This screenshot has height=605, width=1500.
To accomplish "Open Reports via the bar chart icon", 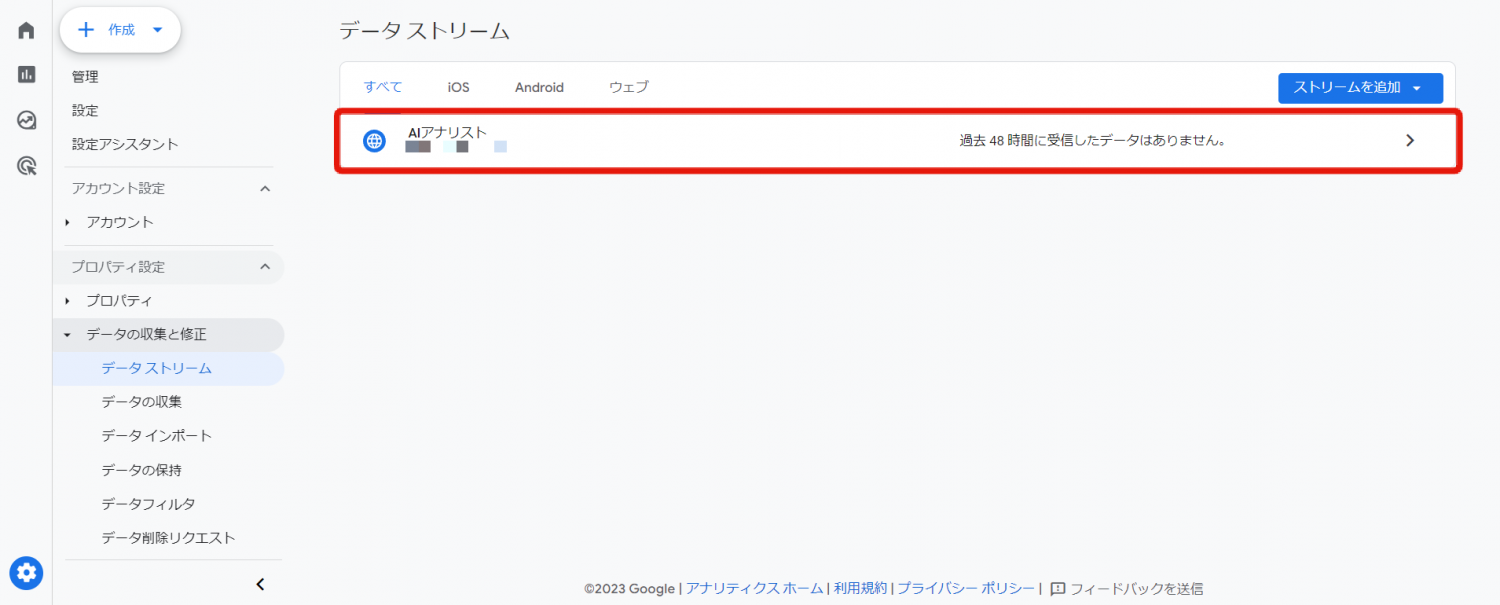I will point(25,74).
